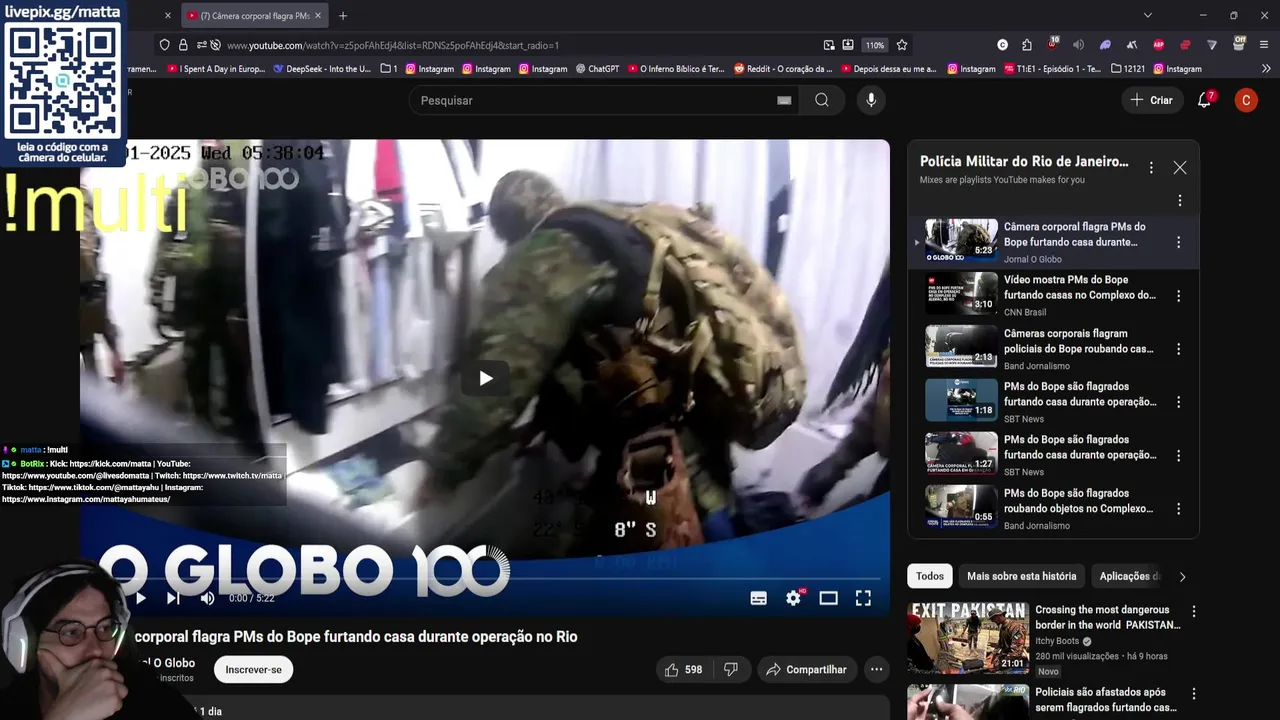
Task: Open playlist title 'PMs do Bope são flagrados roubando objetos'
Action: [x=1080, y=501]
